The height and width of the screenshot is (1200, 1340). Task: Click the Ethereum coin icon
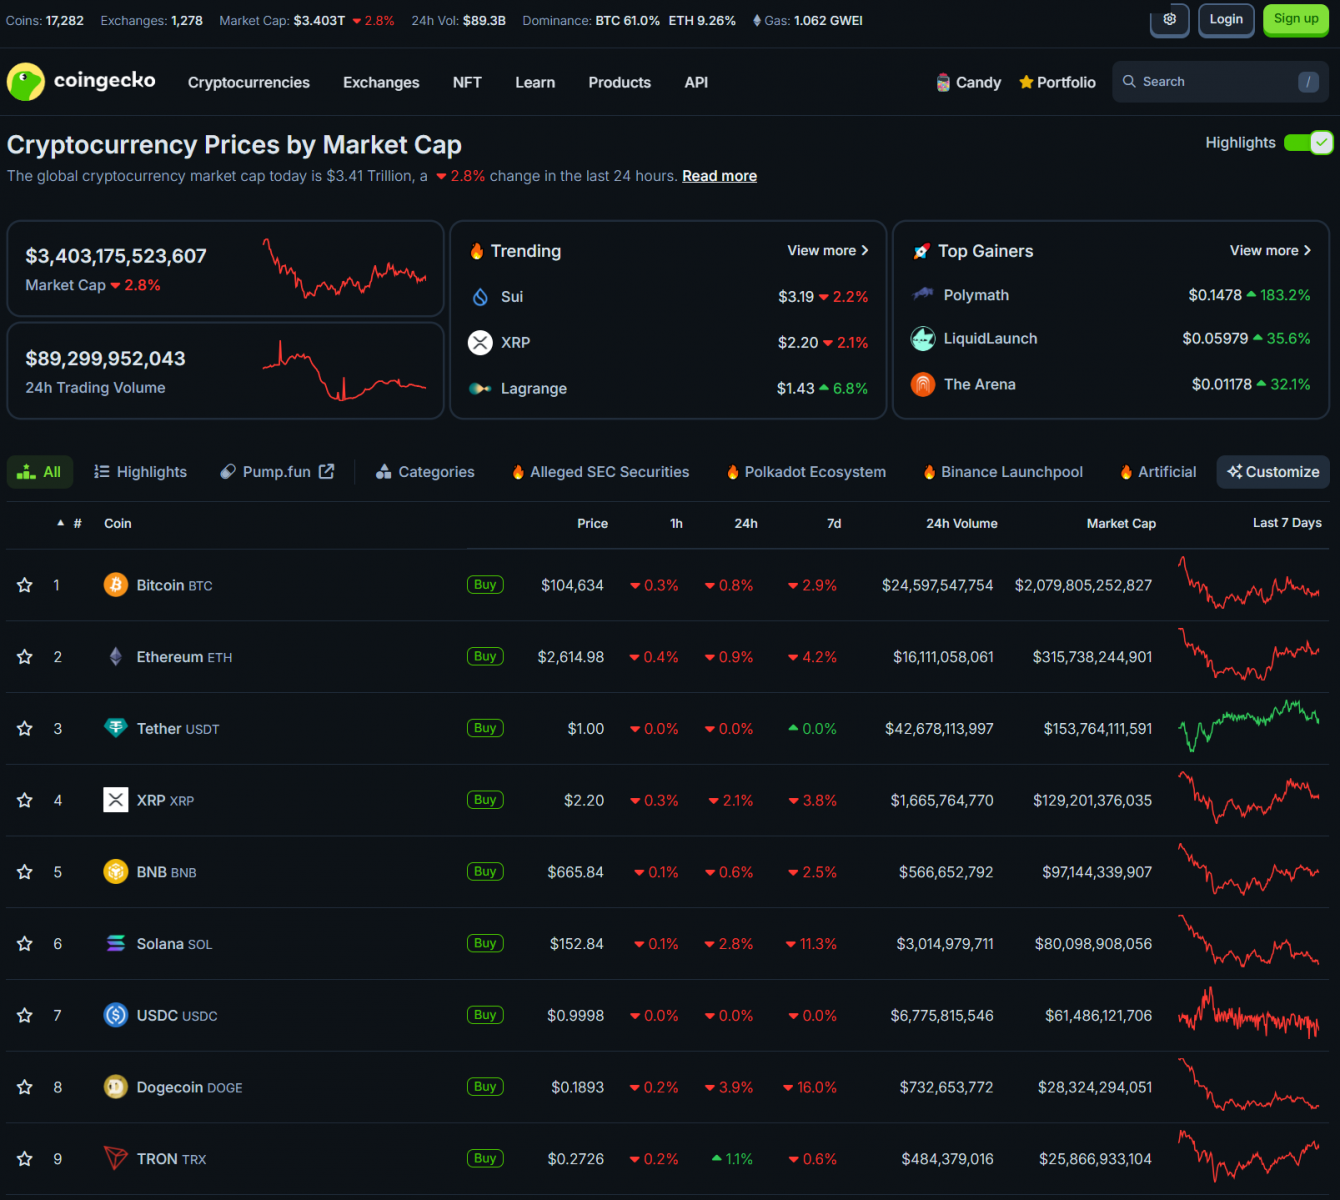tap(116, 657)
